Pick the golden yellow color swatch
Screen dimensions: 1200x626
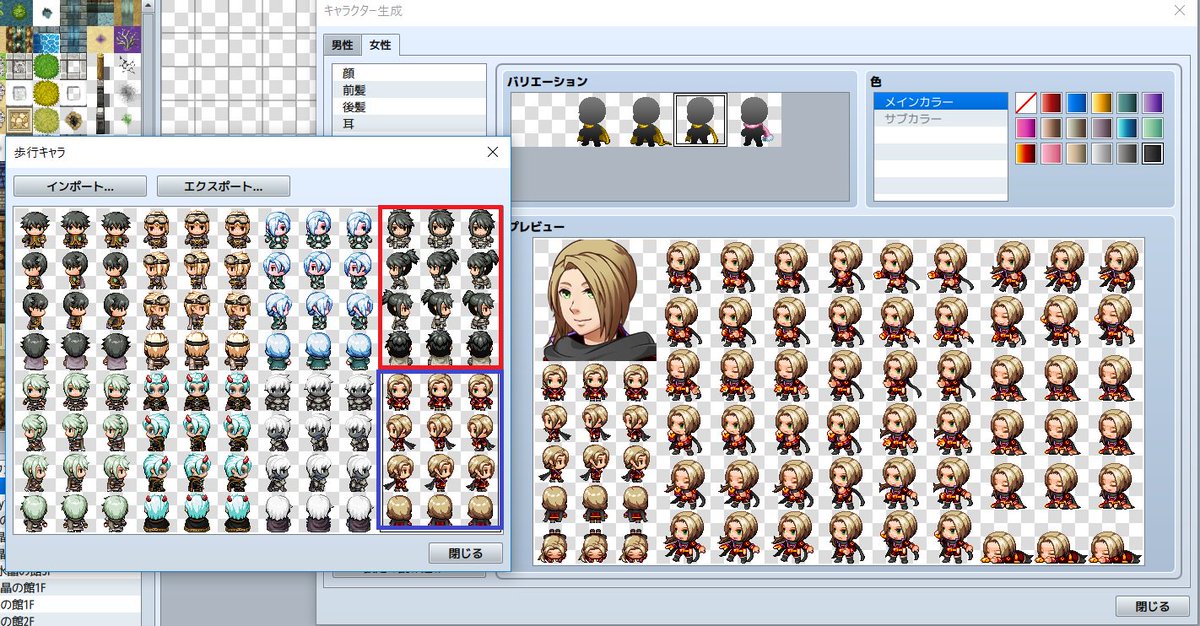coord(1102,102)
